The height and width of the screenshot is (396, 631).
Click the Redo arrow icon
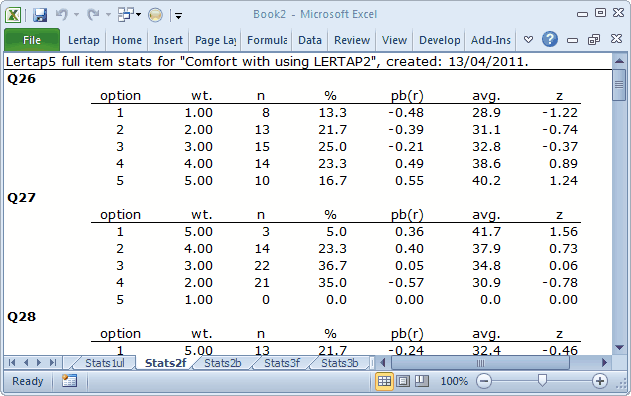pos(93,15)
